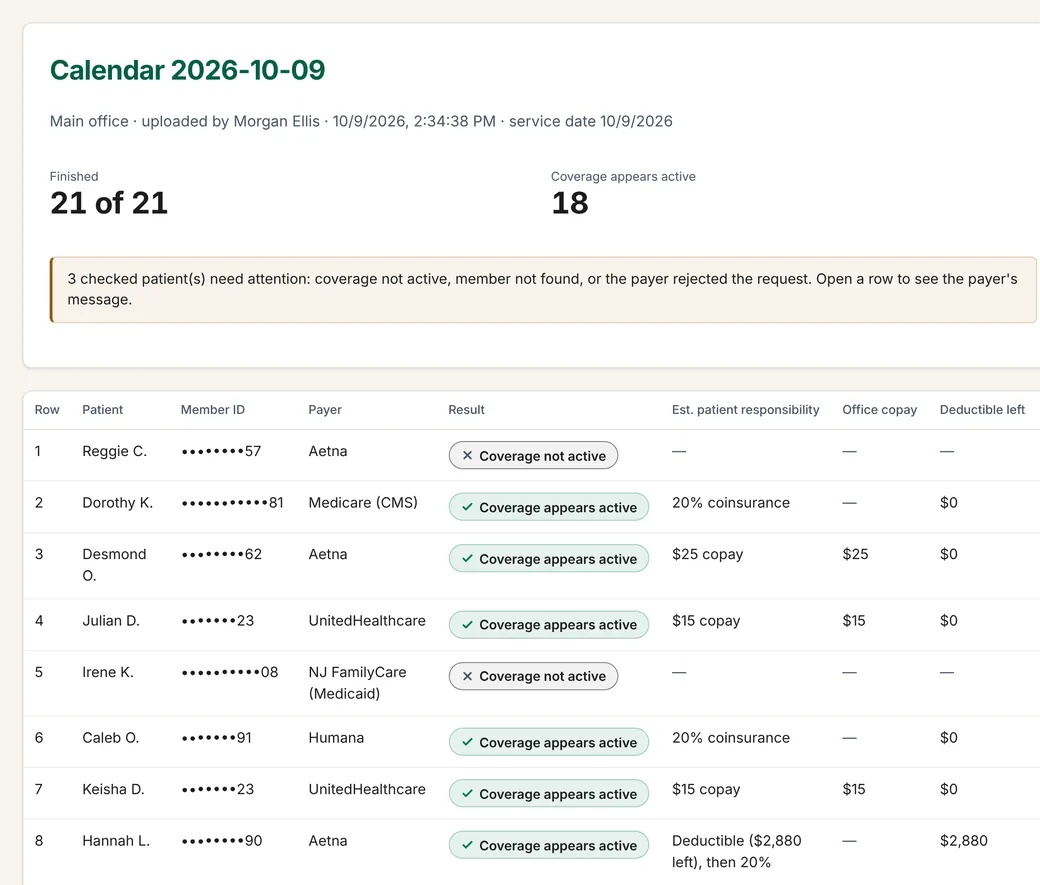
Task: Click Julian D.'s UnitedHealthcare payer cell
Action: (x=367, y=621)
